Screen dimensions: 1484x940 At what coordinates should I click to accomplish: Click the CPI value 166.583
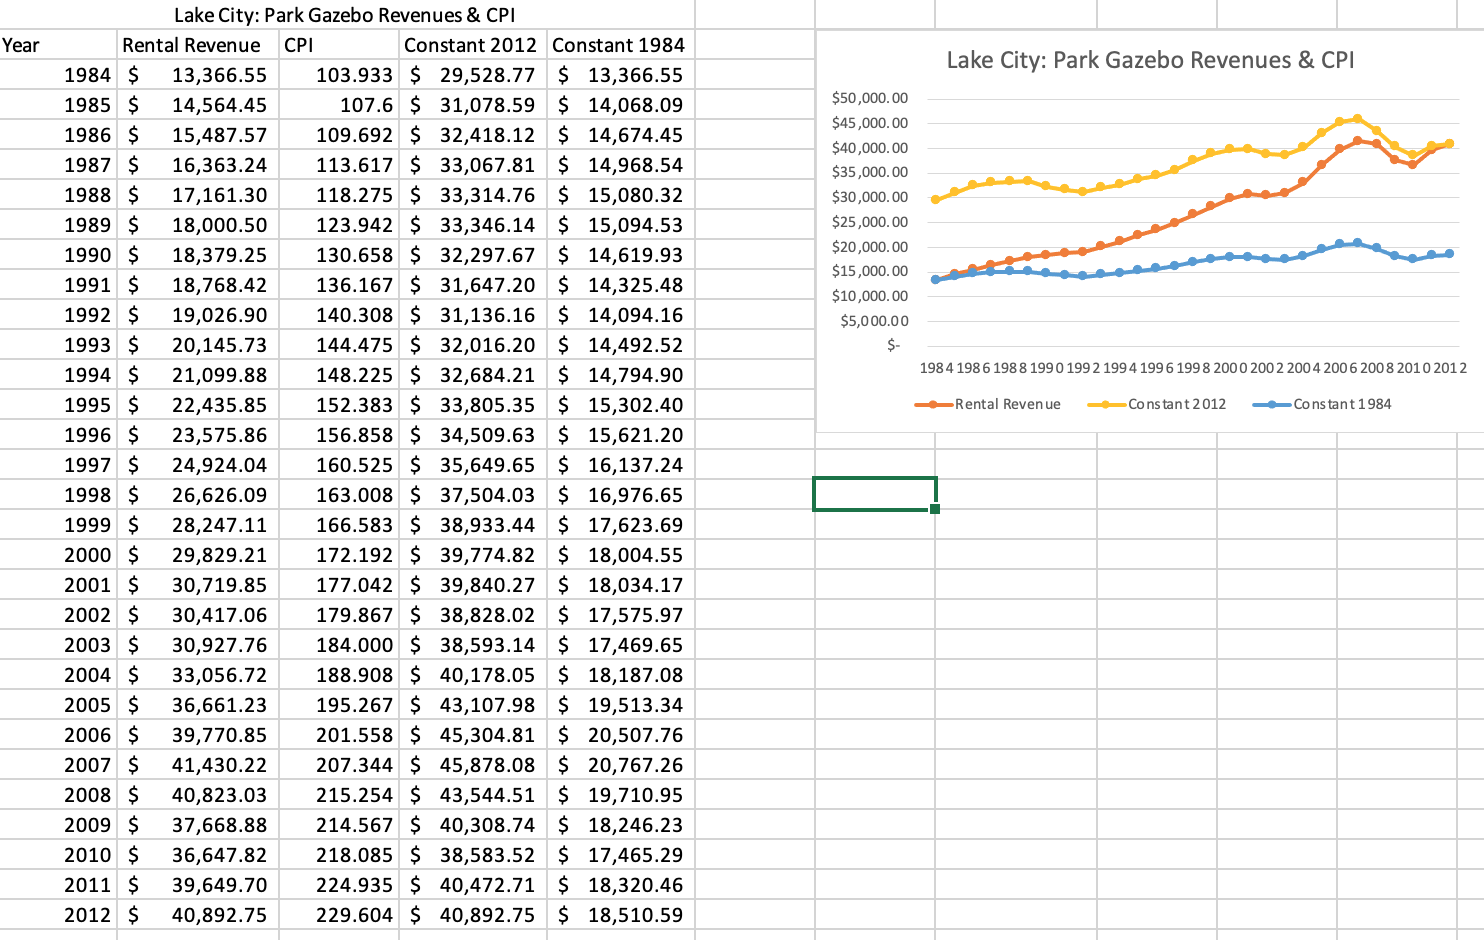click(x=339, y=525)
